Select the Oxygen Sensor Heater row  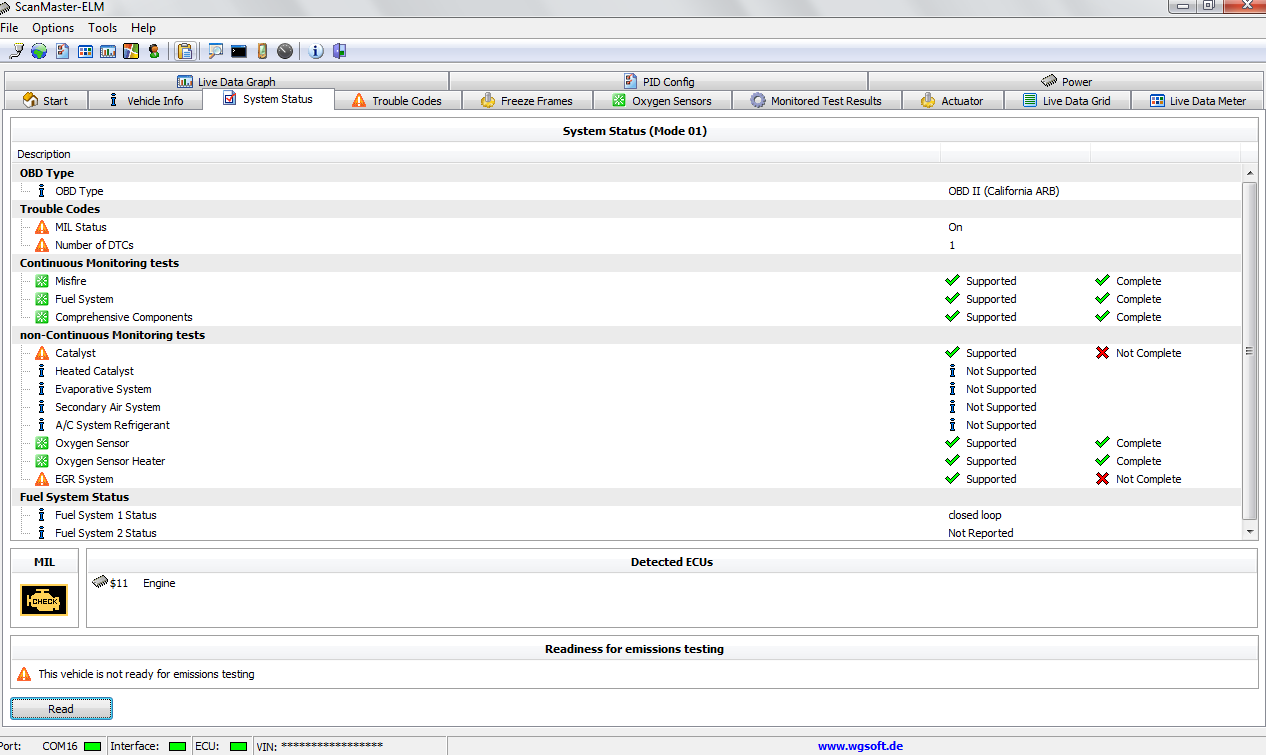pos(628,461)
